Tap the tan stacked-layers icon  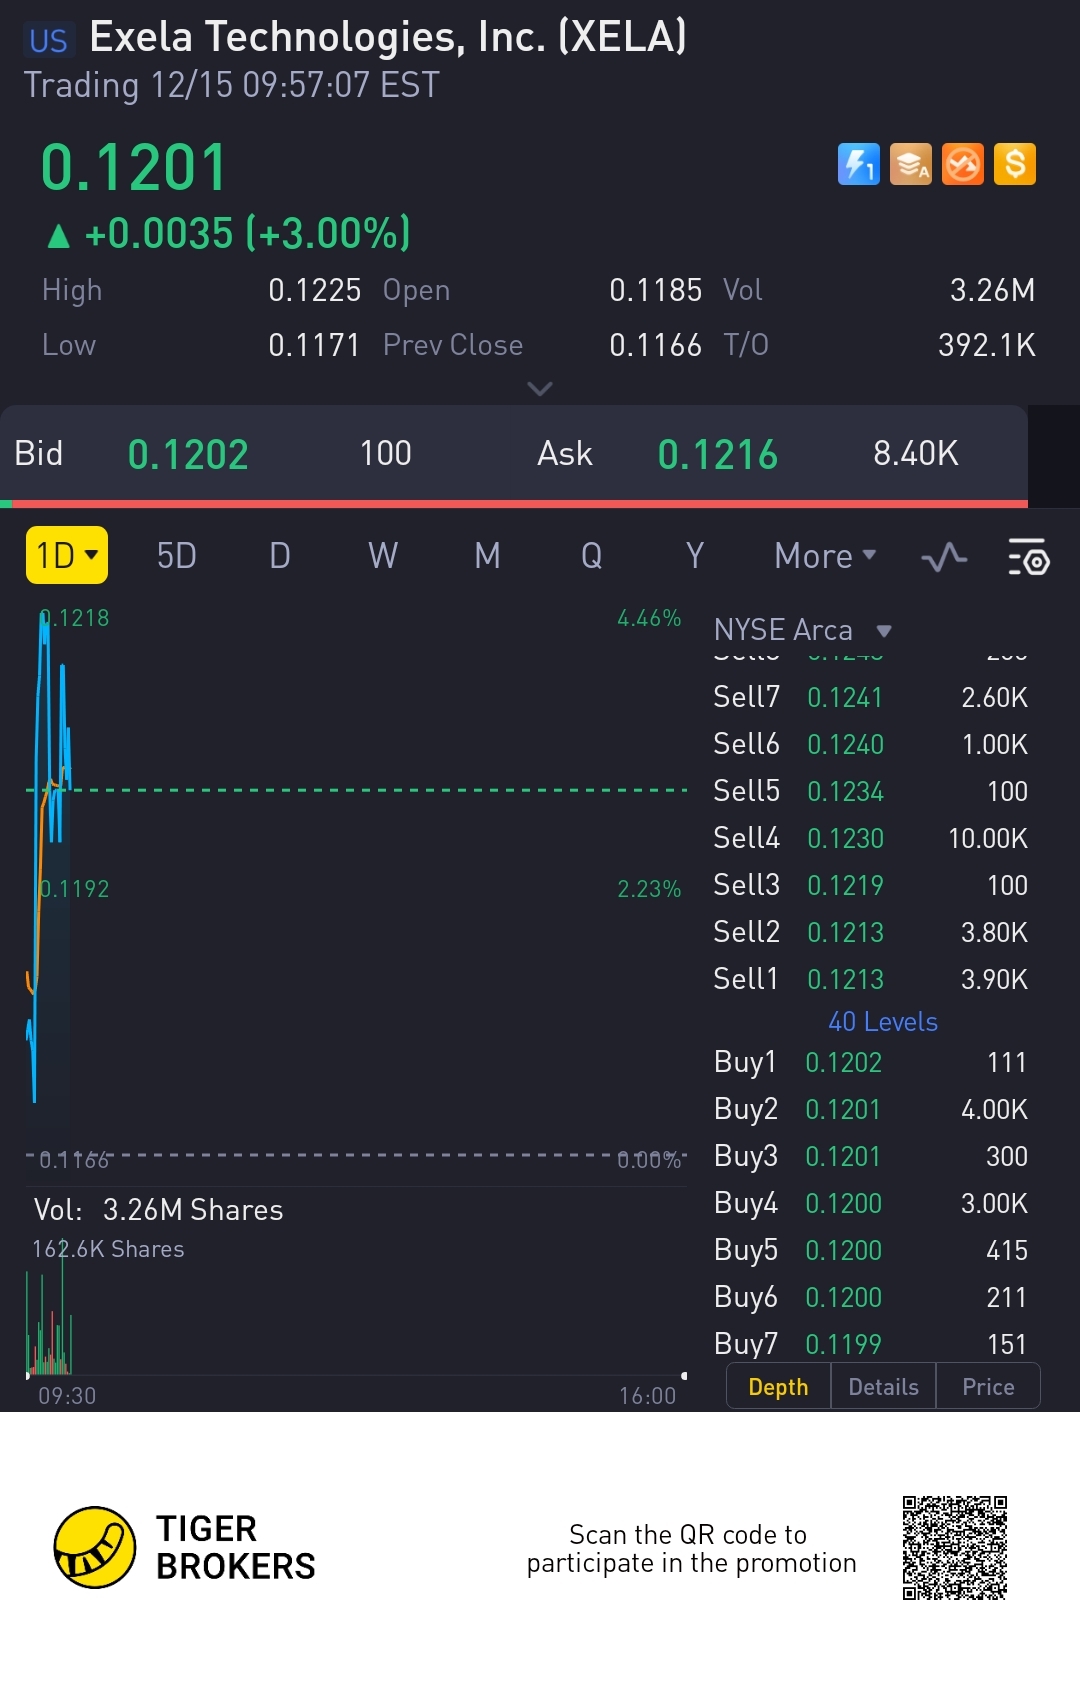pyautogui.click(x=910, y=164)
